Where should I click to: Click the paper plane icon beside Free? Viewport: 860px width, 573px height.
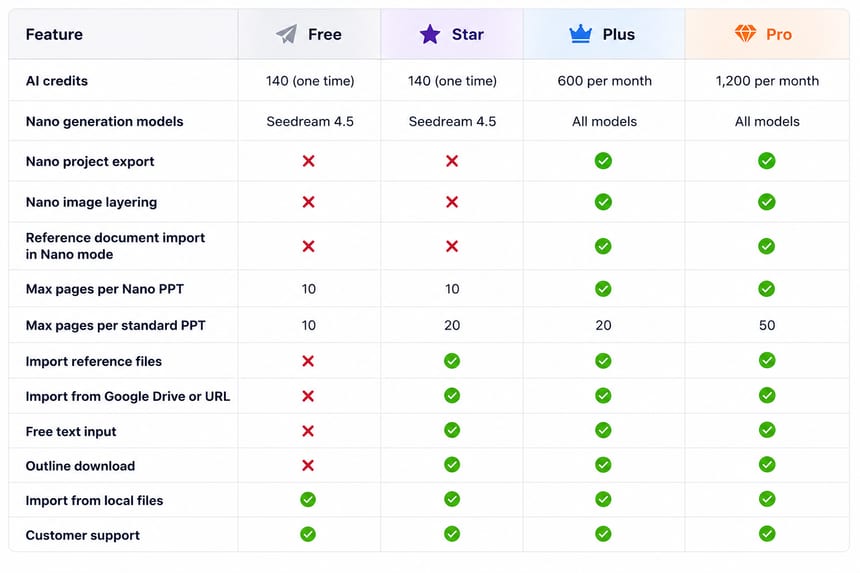pos(286,34)
